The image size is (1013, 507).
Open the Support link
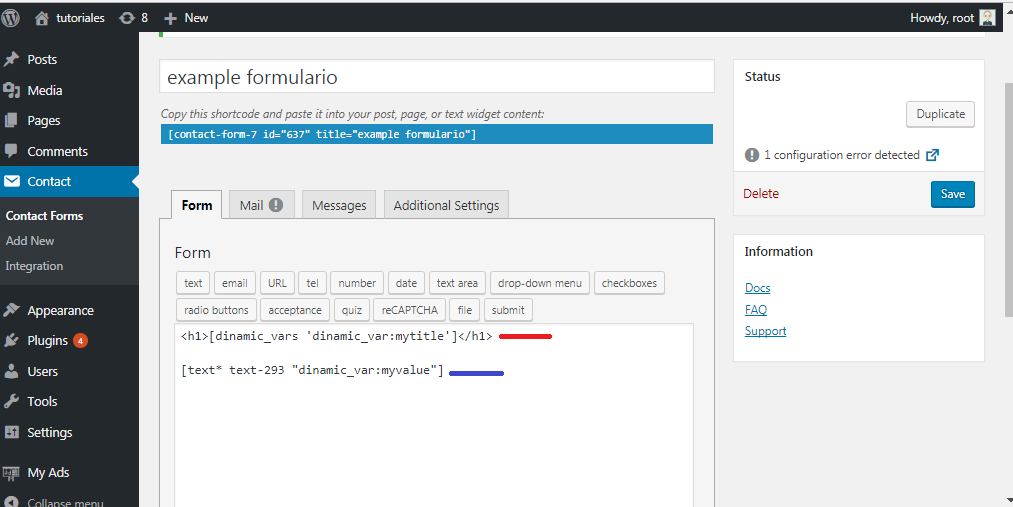click(766, 331)
